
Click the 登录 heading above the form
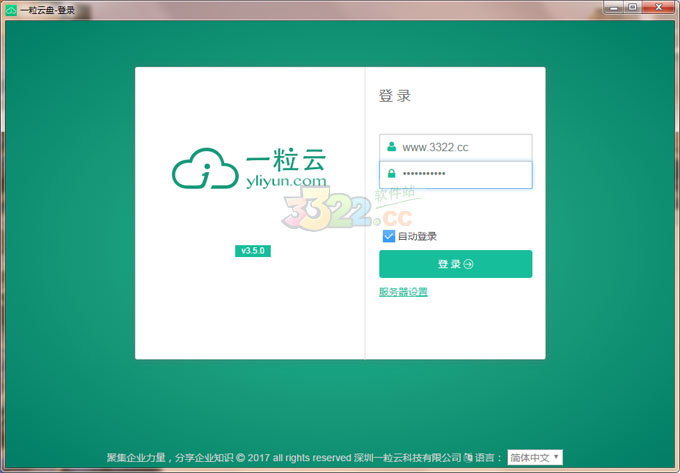(x=395, y=96)
